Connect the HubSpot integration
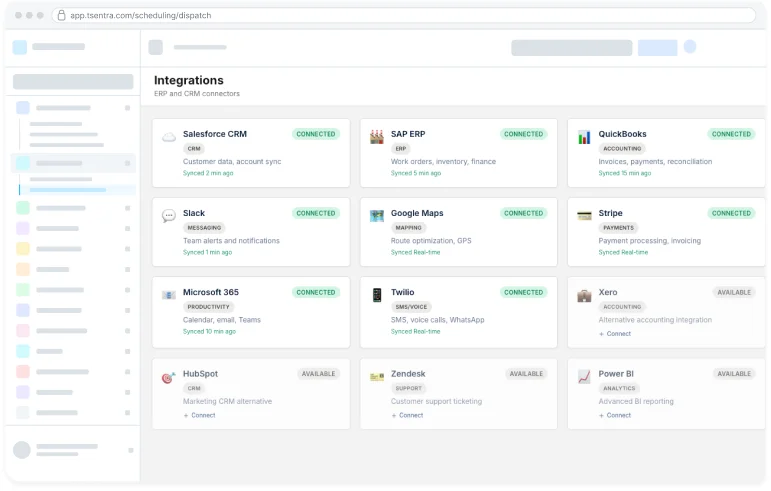771x491 pixels. [199, 415]
